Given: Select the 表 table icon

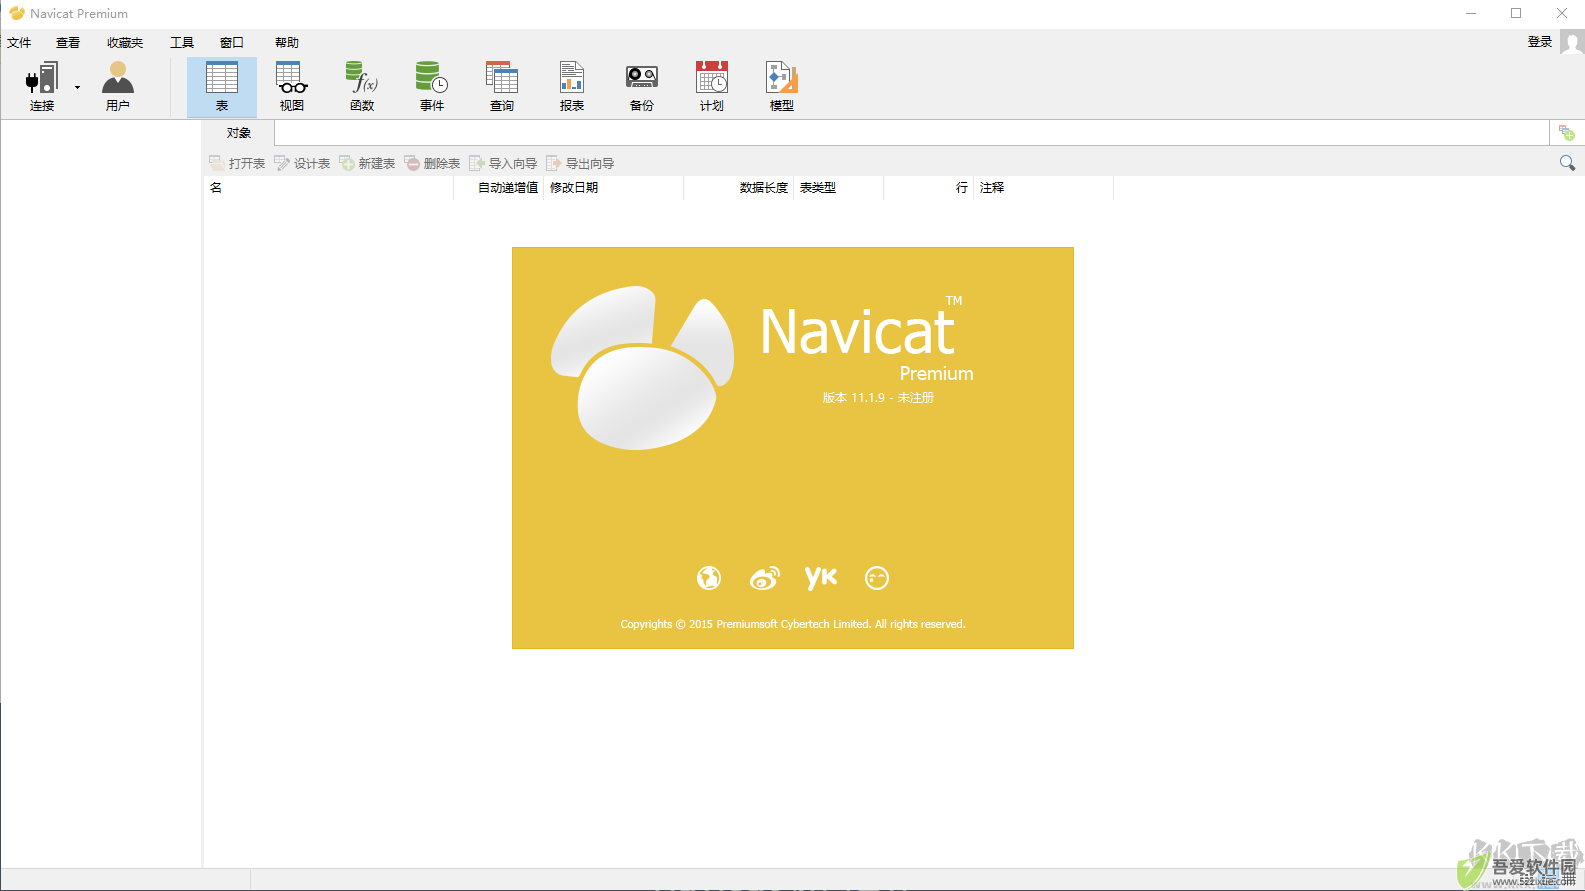Looking at the screenshot, I should pos(222,87).
